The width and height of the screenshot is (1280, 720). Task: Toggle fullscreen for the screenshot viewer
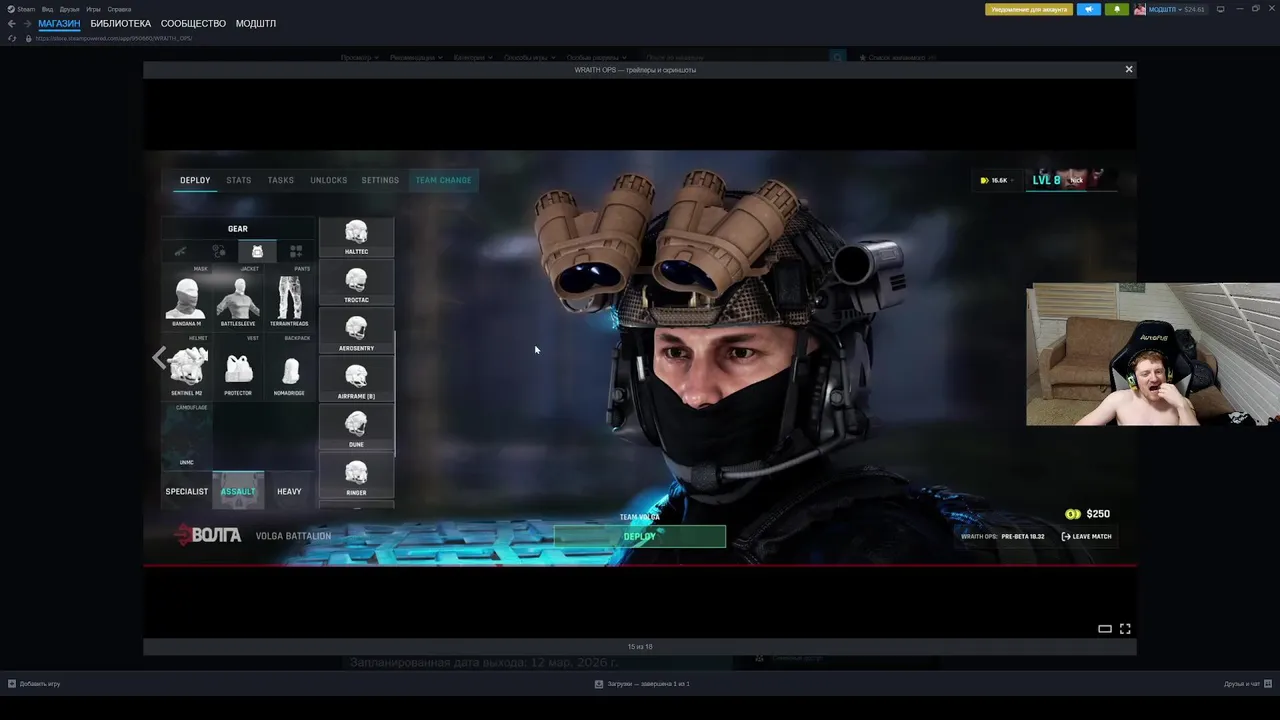[x=1125, y=629]
